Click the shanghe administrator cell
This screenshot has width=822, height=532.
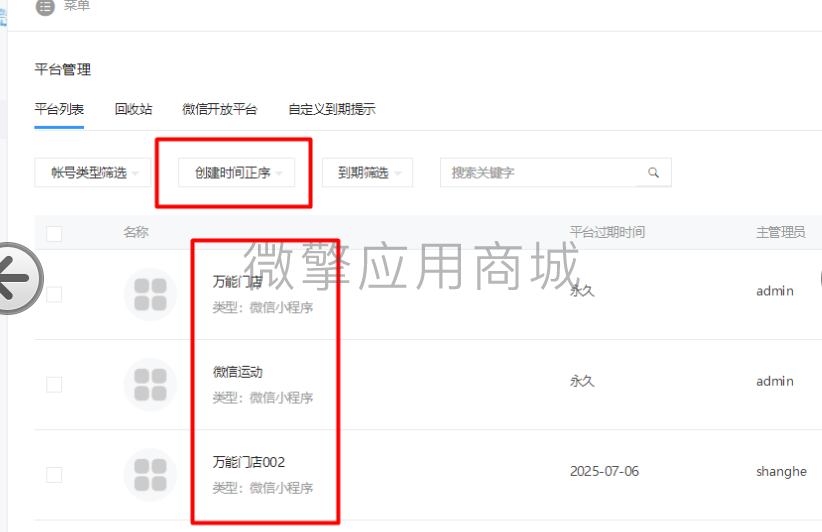781,471
